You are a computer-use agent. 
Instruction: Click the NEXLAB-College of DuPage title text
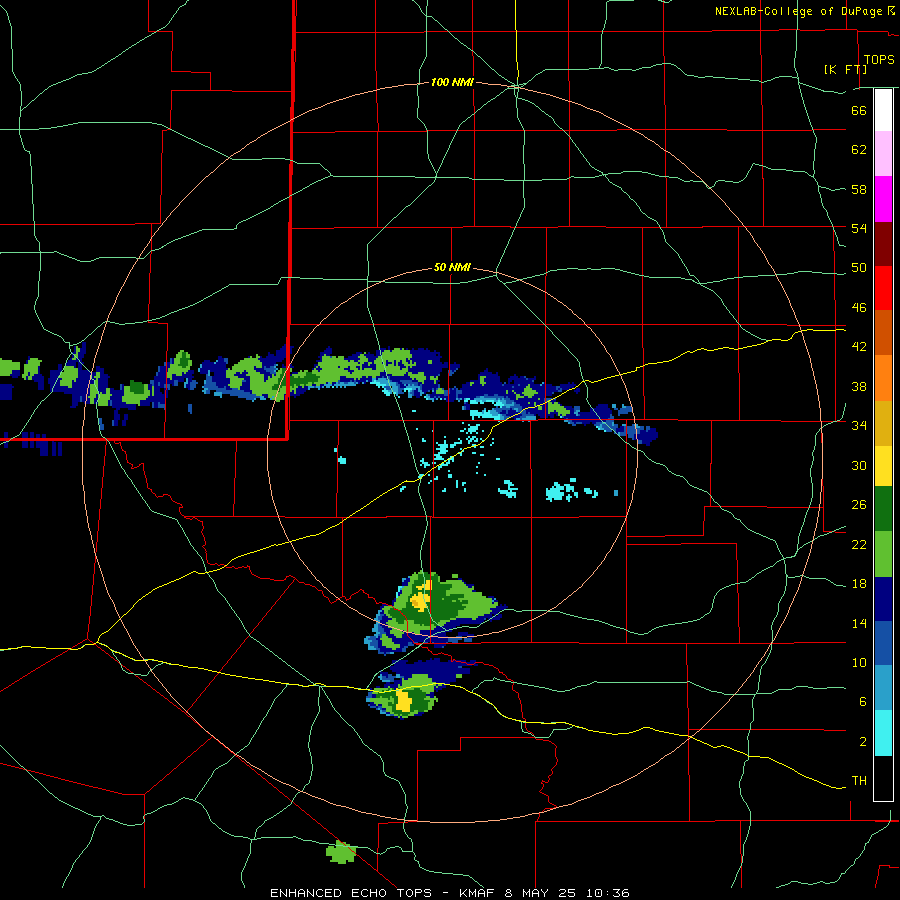coord(799,11)
